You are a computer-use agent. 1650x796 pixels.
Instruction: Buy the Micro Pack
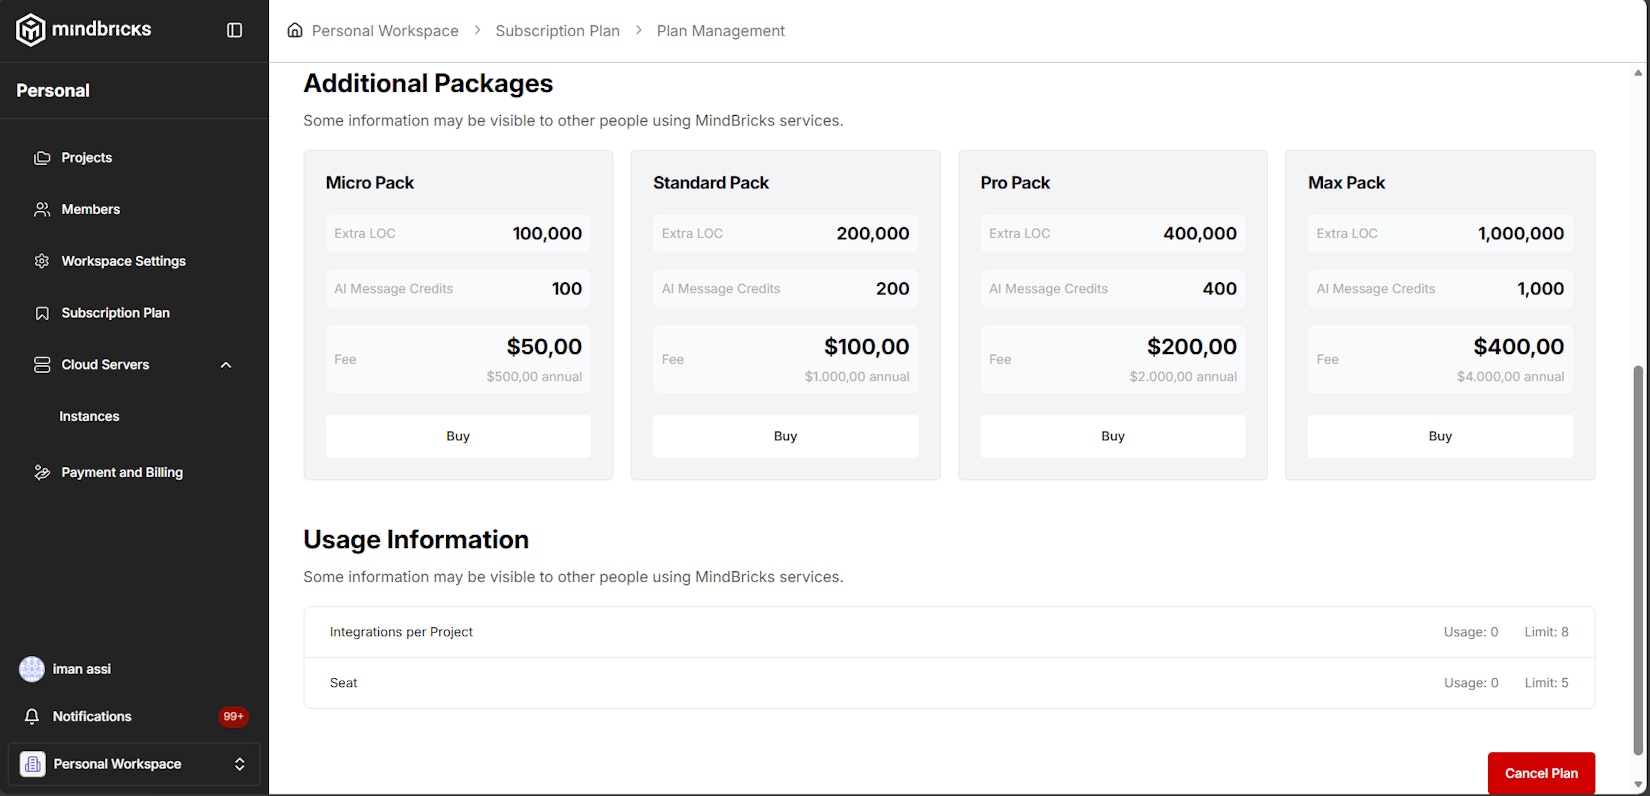458,436
